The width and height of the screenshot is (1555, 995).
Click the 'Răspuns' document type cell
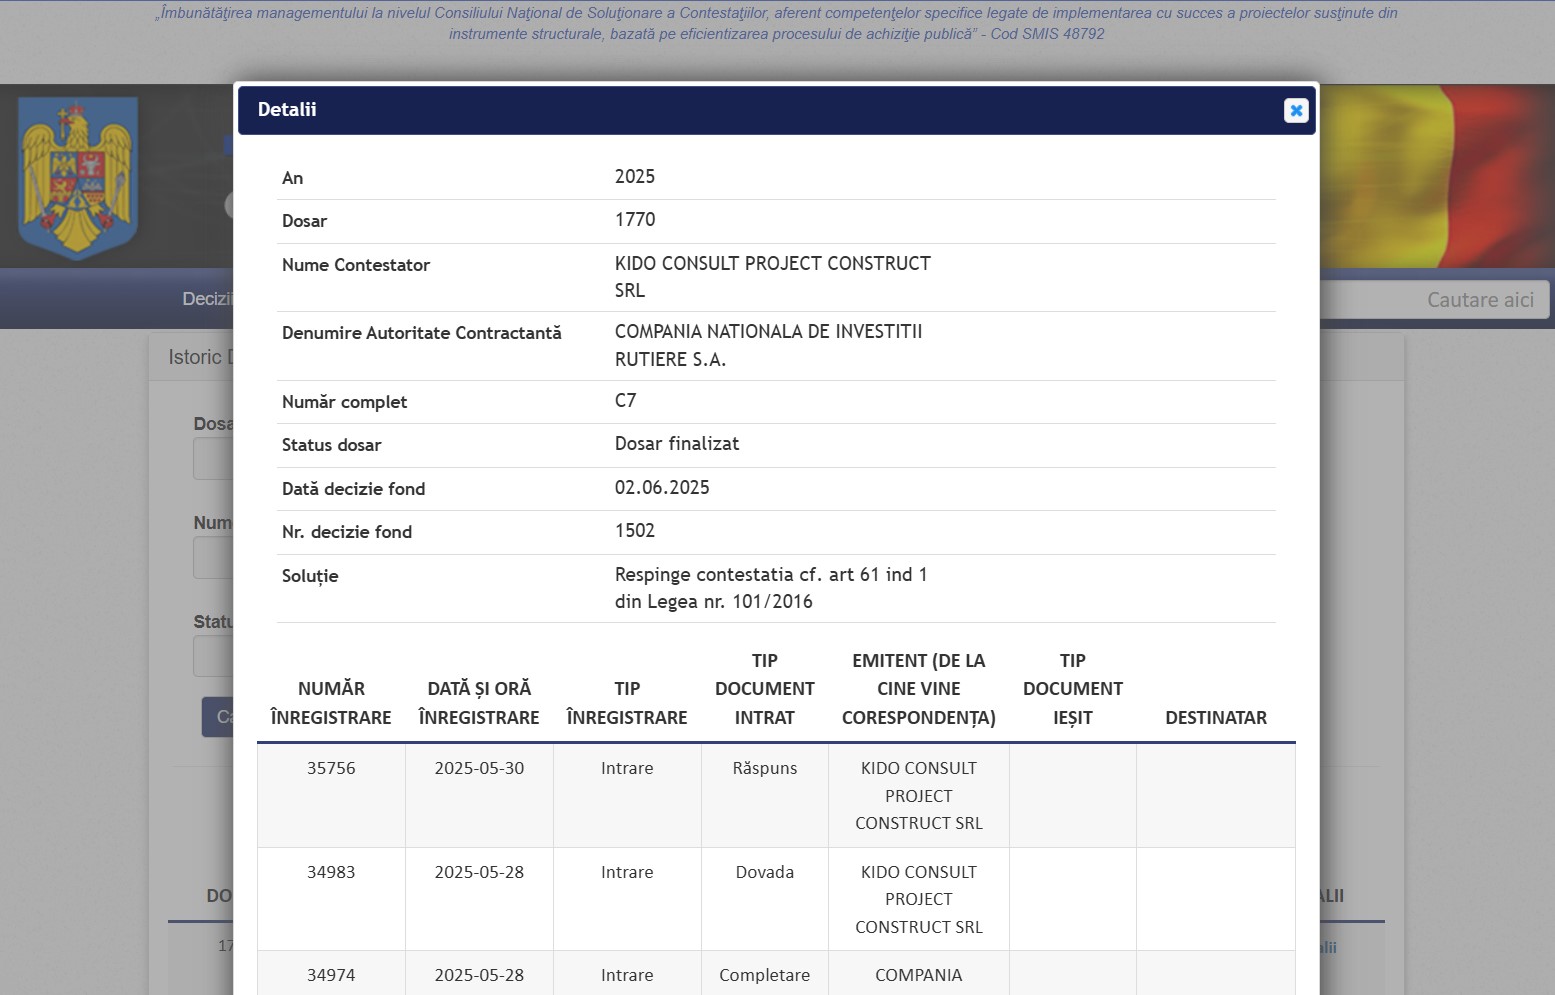(765, 768)
